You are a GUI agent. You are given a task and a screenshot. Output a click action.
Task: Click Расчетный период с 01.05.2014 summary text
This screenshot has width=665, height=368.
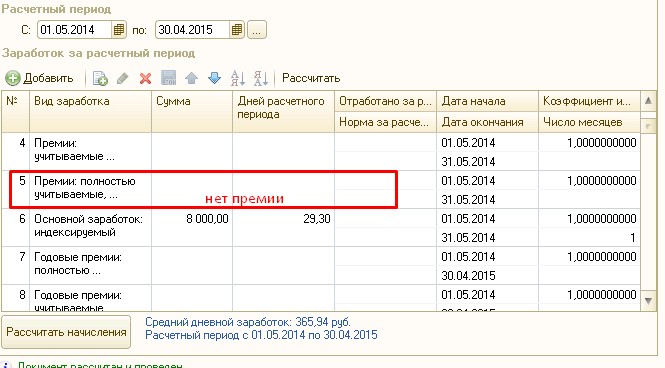[261, 335]
